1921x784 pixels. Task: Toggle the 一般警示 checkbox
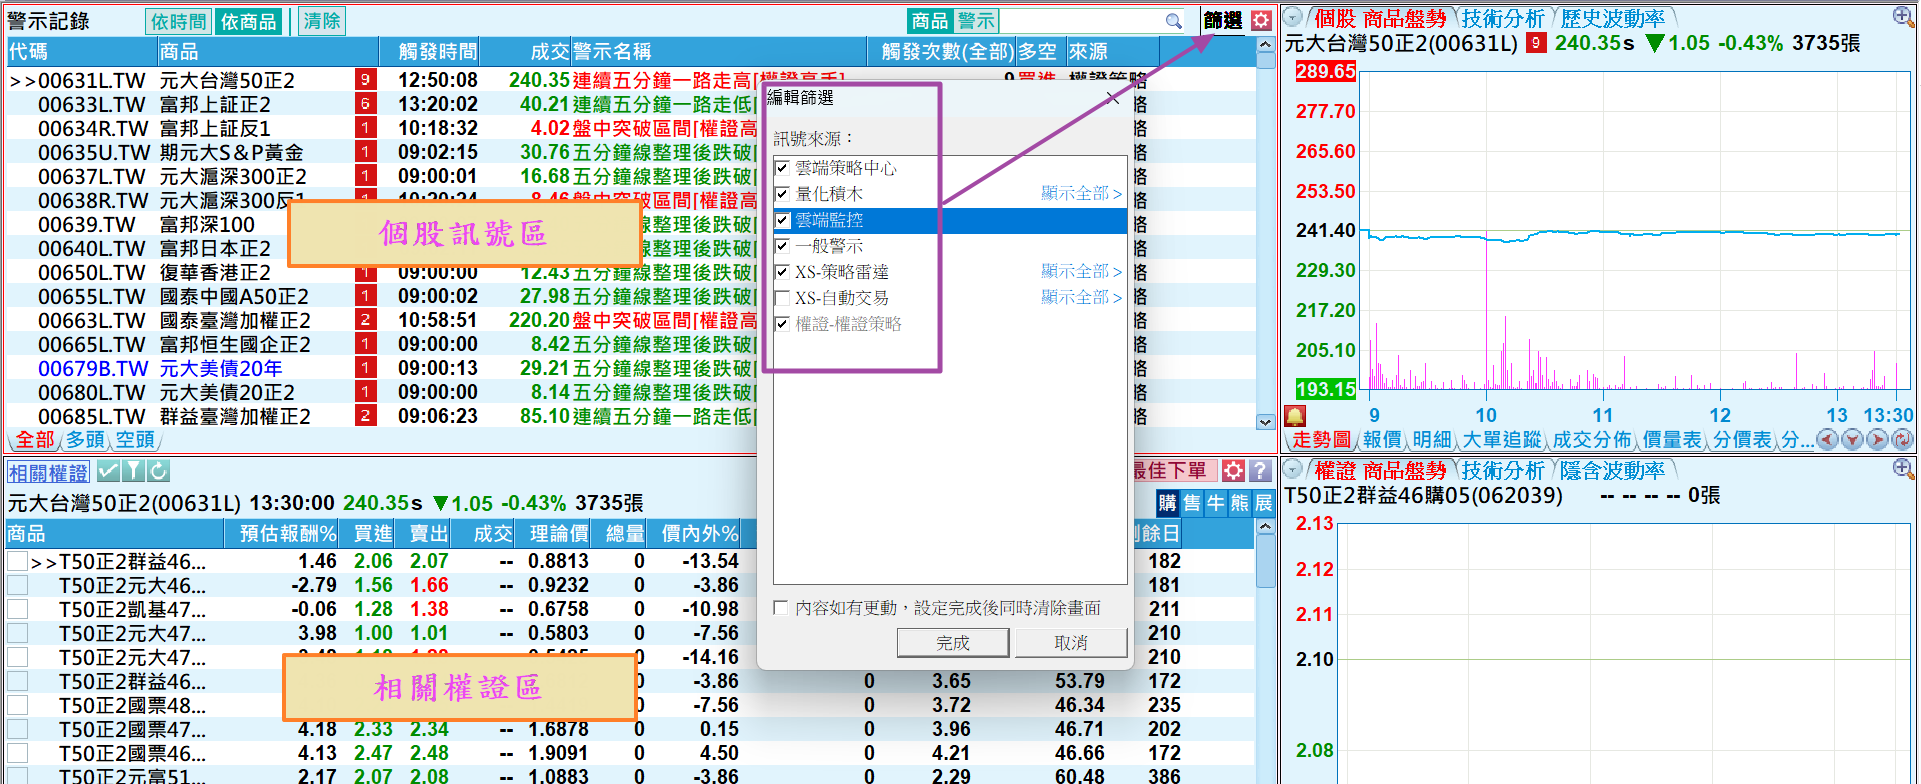[783, 246]
